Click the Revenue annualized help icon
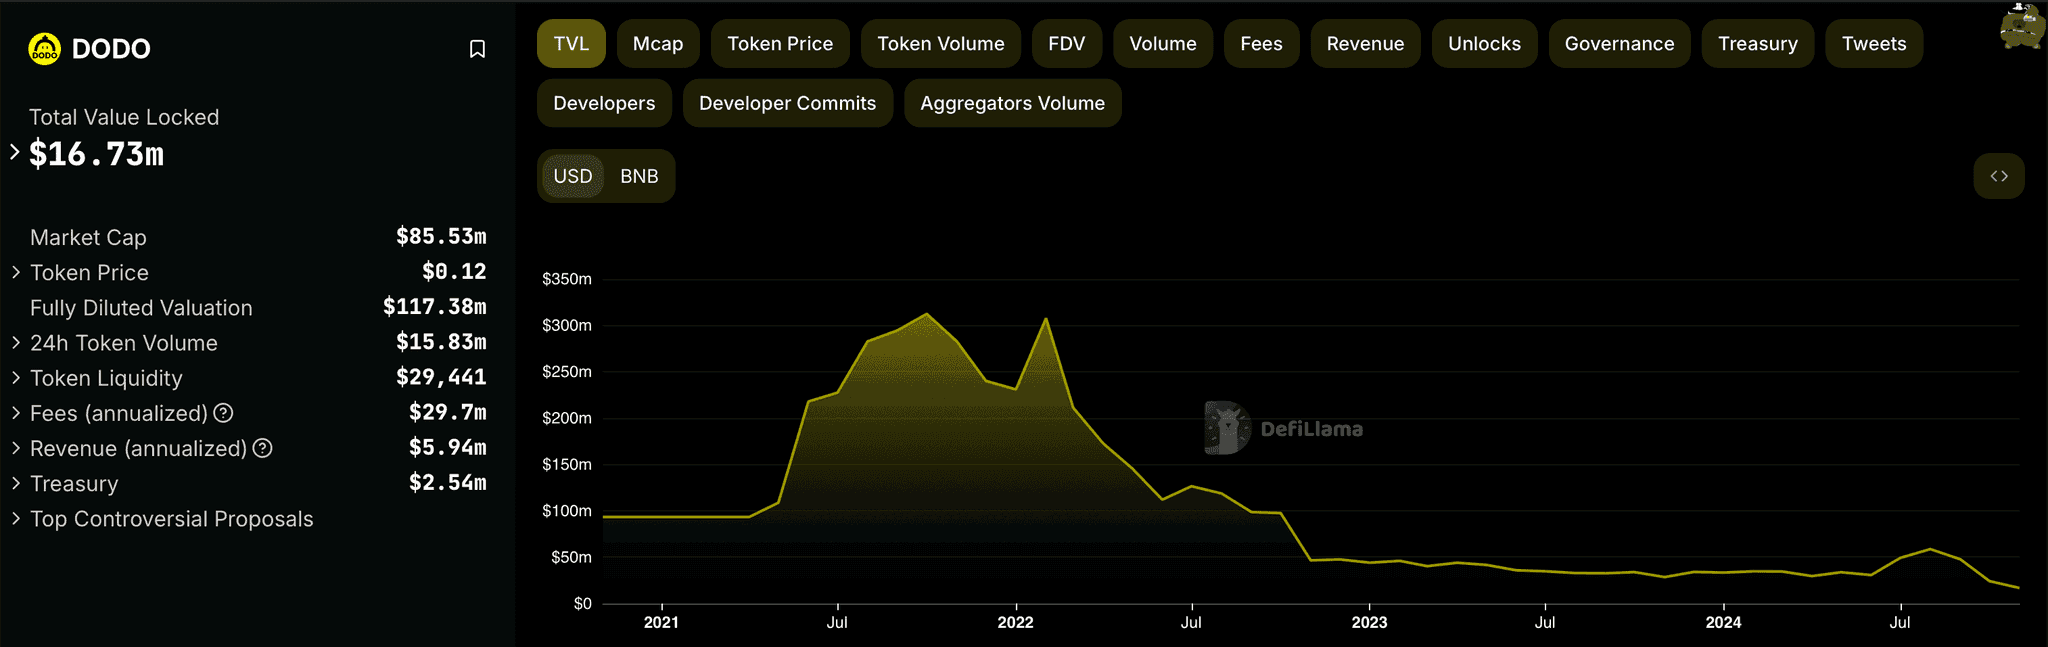This screenshot has width=2048, height=647. [x=263, y=448]
